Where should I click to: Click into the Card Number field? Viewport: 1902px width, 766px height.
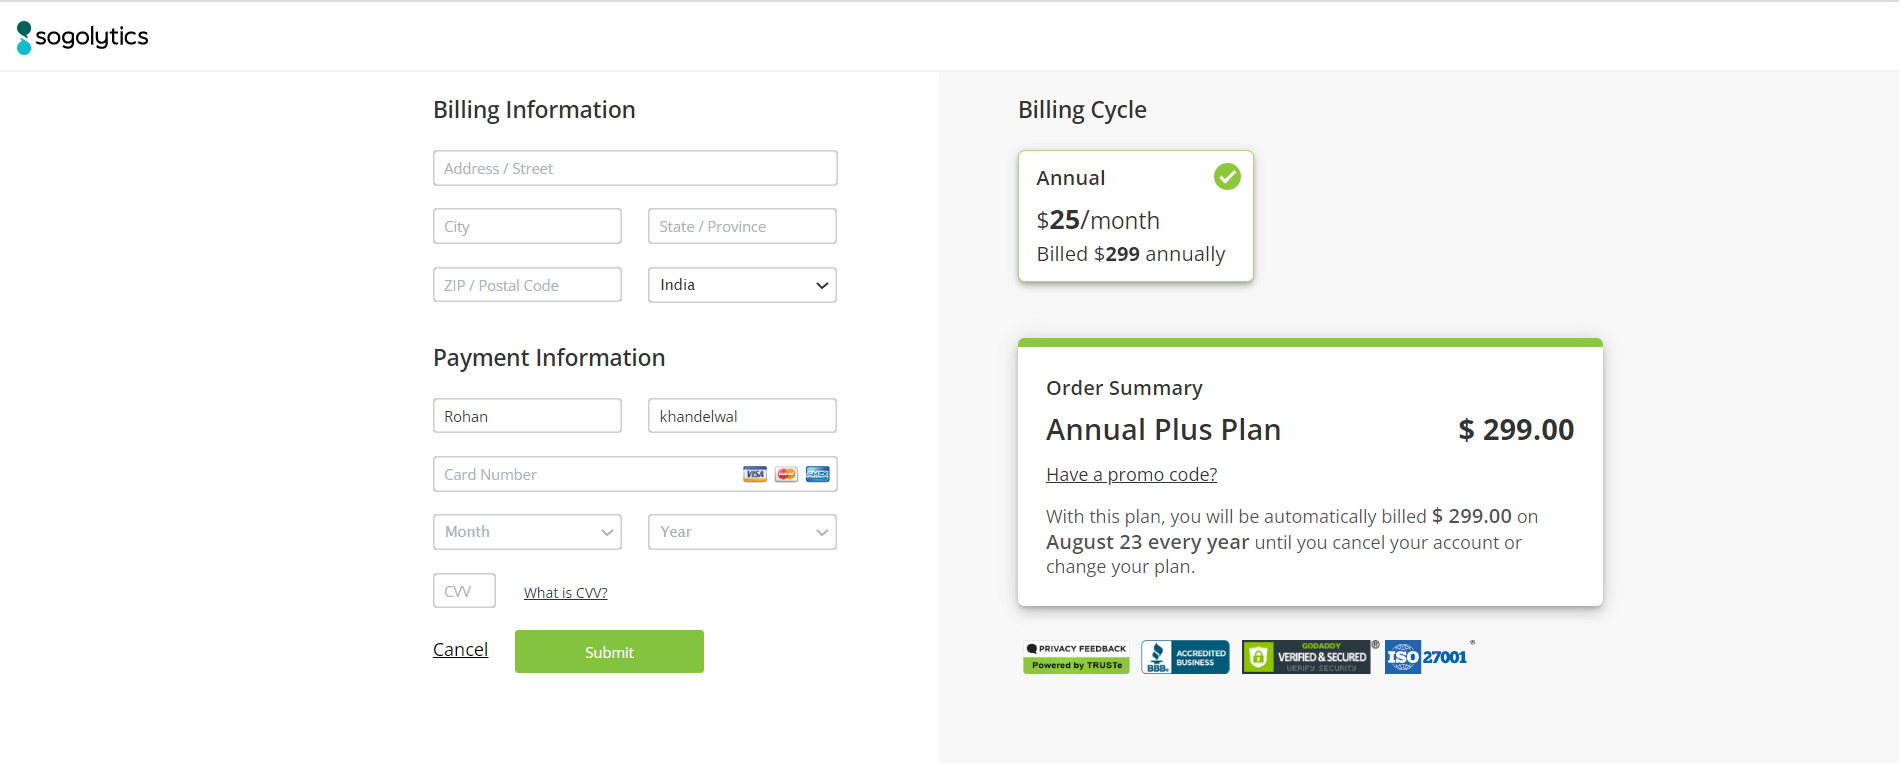tap(585, 474)
